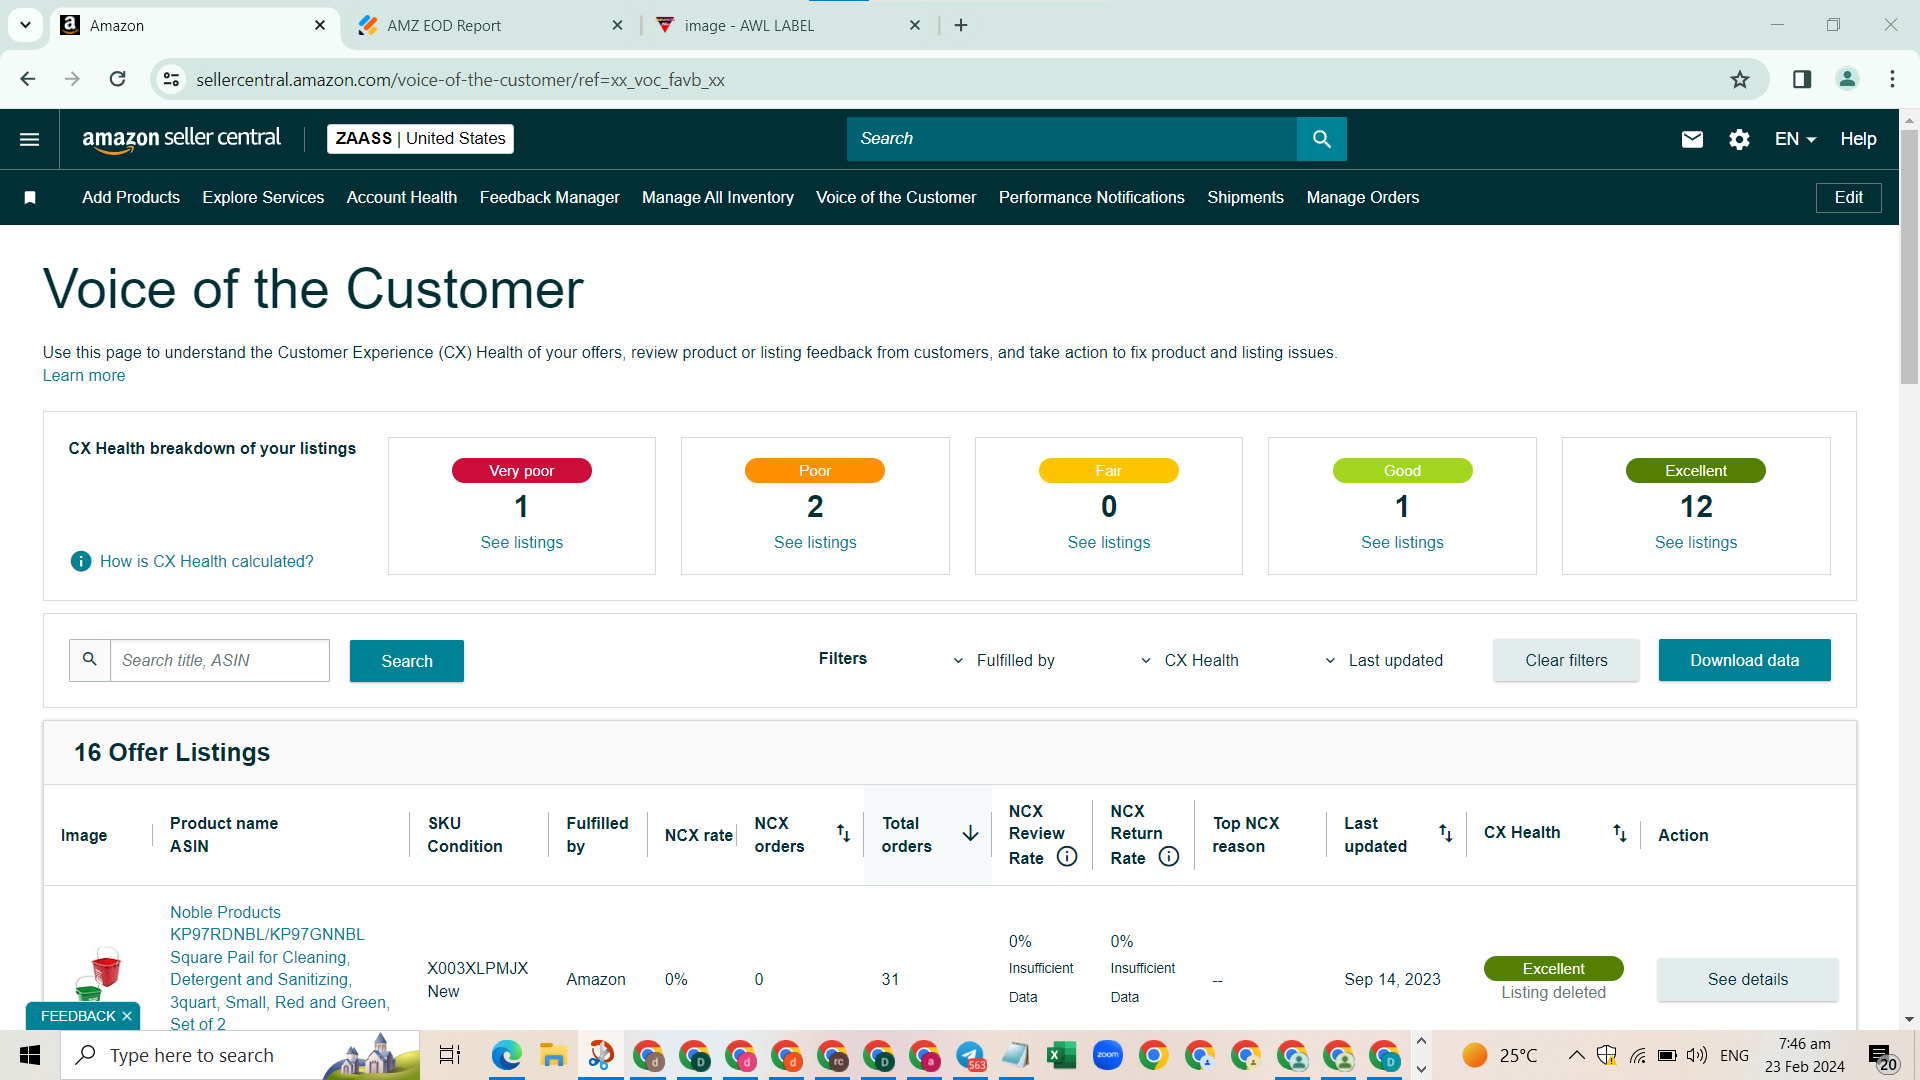Click the Seller Central top search field

1072,139
